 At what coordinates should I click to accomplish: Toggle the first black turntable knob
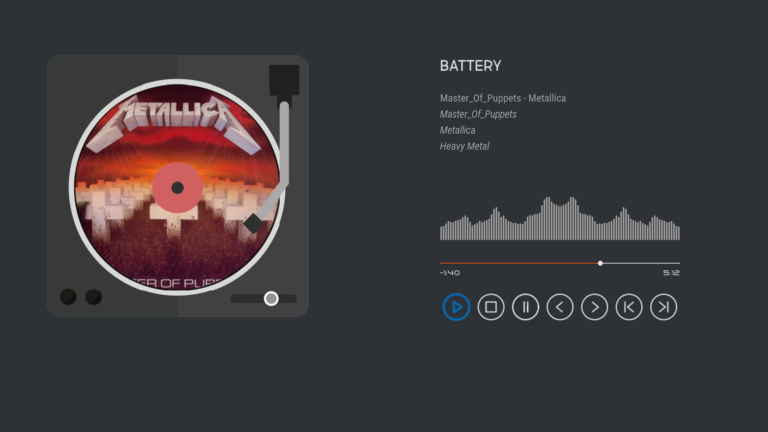(x=68, y=296)
